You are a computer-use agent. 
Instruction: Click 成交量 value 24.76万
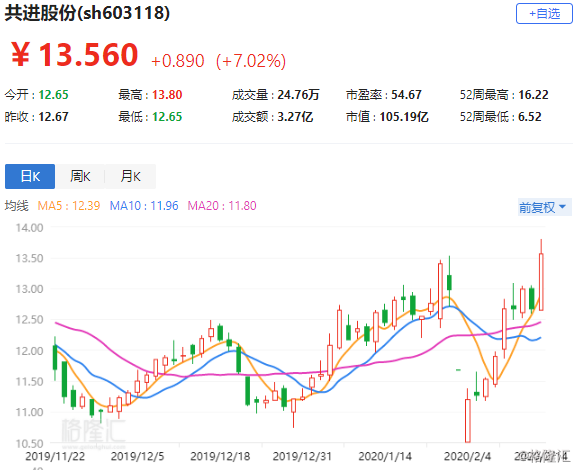point(298,95)
